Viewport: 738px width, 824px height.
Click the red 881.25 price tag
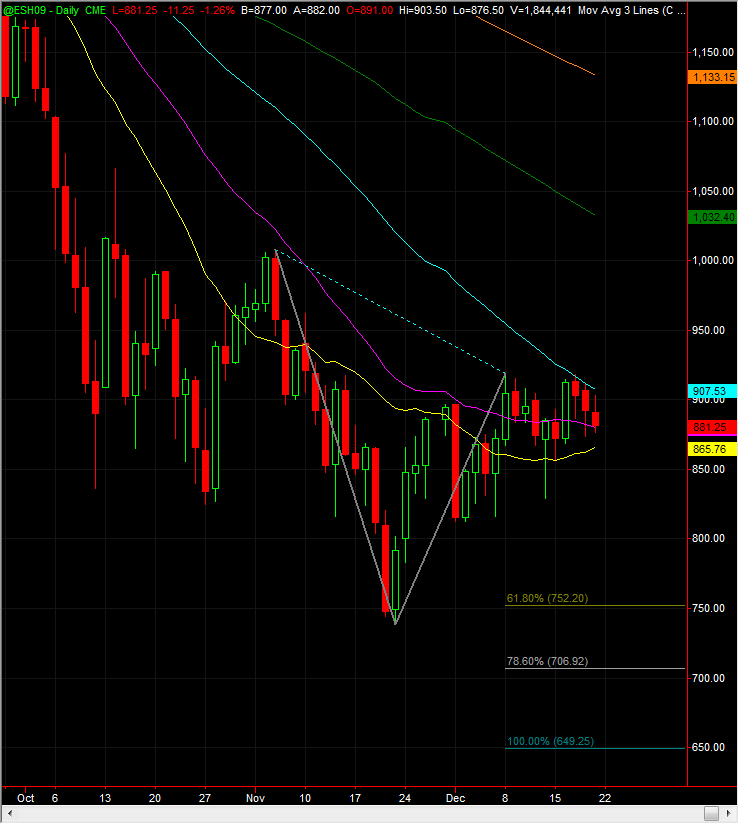(x=712, y=427)
